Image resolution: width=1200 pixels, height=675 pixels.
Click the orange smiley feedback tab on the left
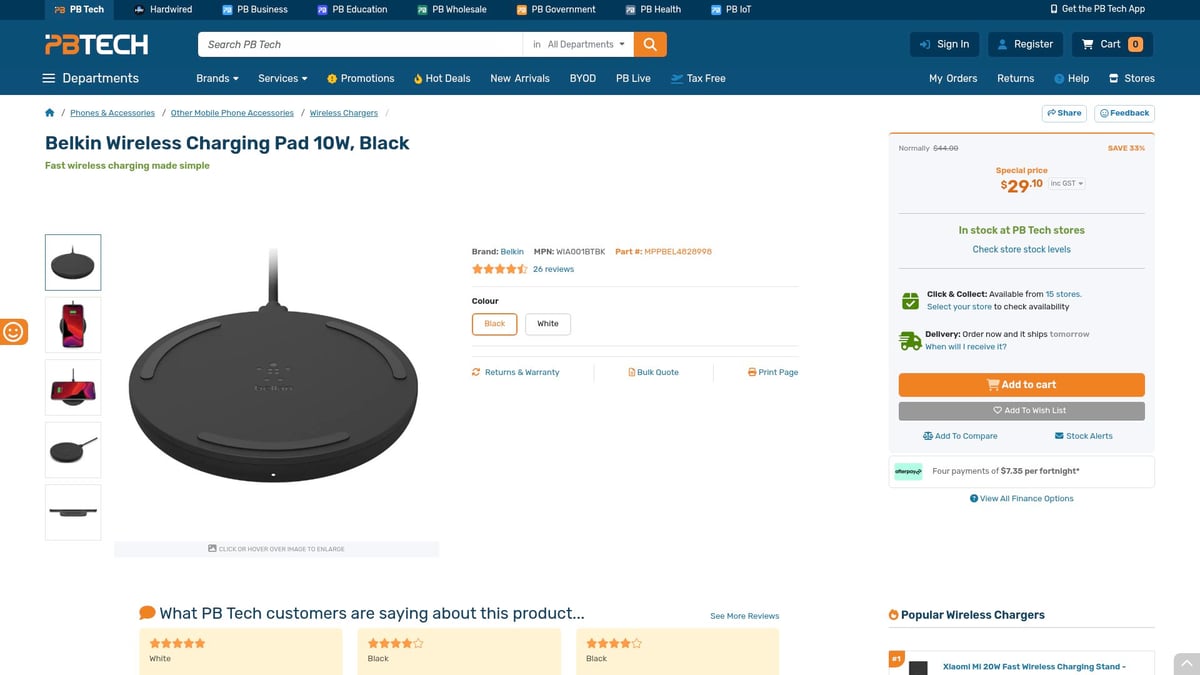[x=14, y=331]
